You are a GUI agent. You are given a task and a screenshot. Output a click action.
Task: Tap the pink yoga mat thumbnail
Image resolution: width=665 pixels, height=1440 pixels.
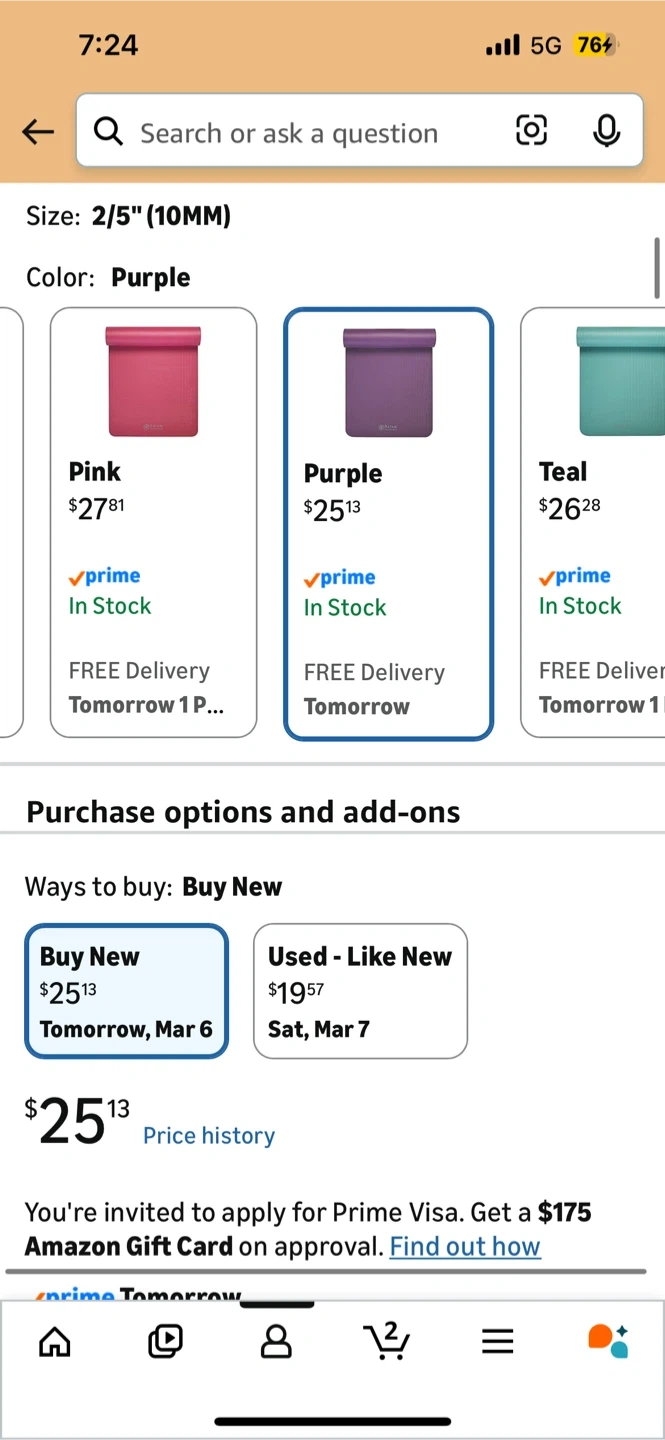click(x=153, y=381)
